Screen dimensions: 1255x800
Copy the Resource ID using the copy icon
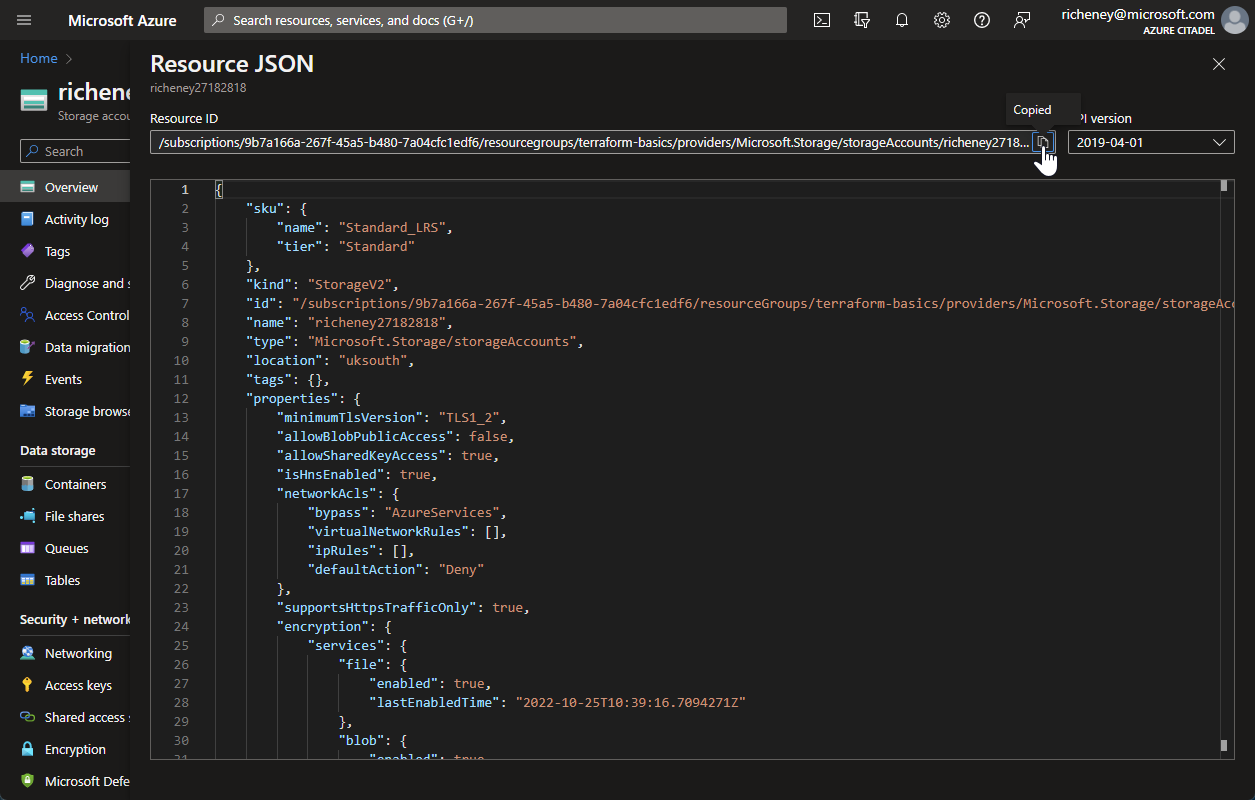point(1043,142)
